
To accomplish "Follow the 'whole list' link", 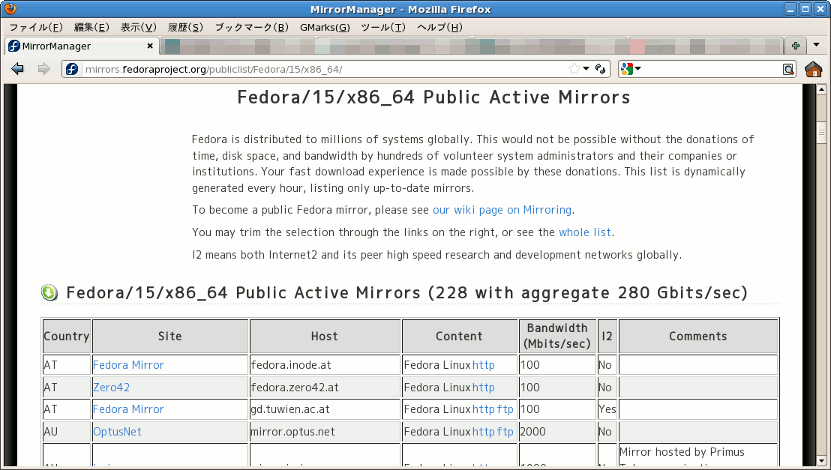I will (x=584, y=232).
